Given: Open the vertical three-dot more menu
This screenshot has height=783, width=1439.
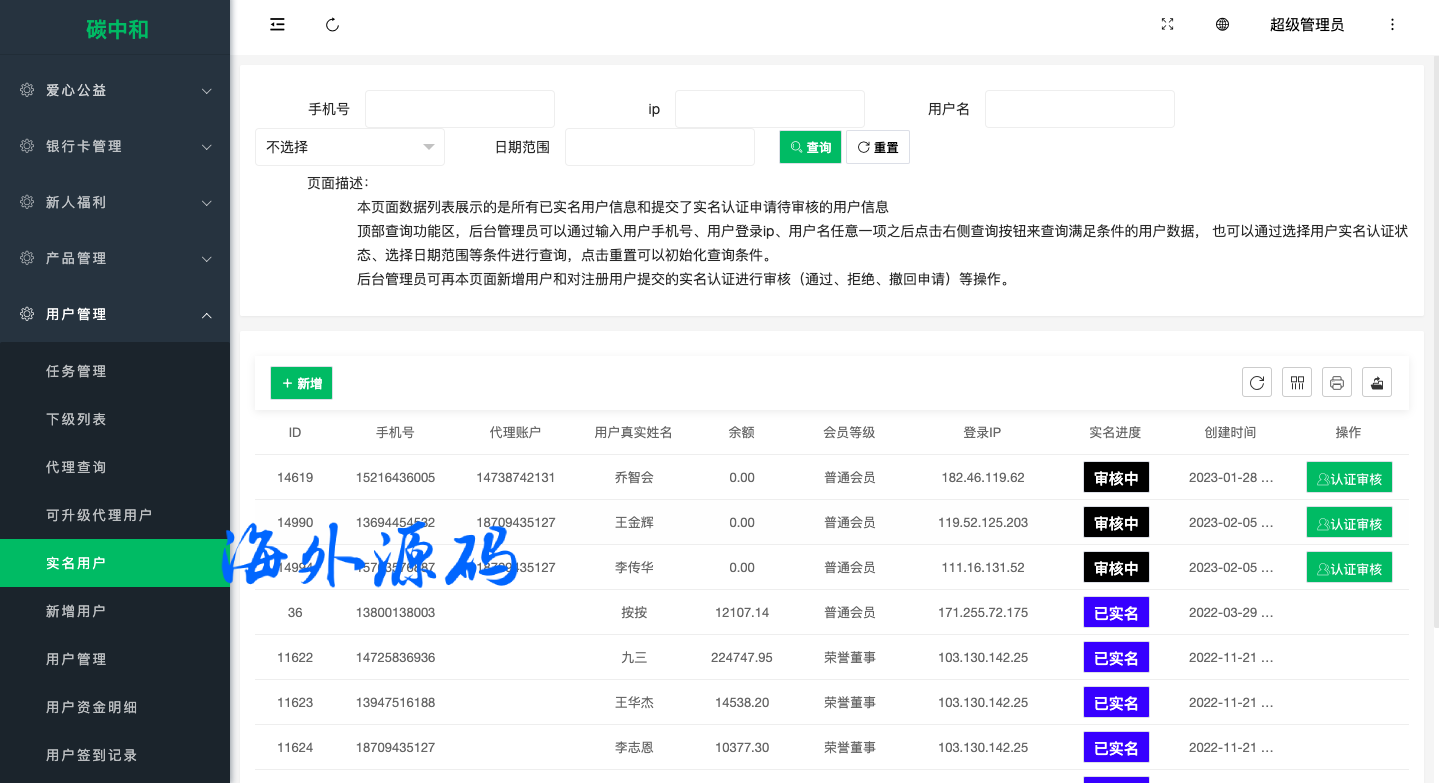Looking at the screenshot, I should 1392,25.
